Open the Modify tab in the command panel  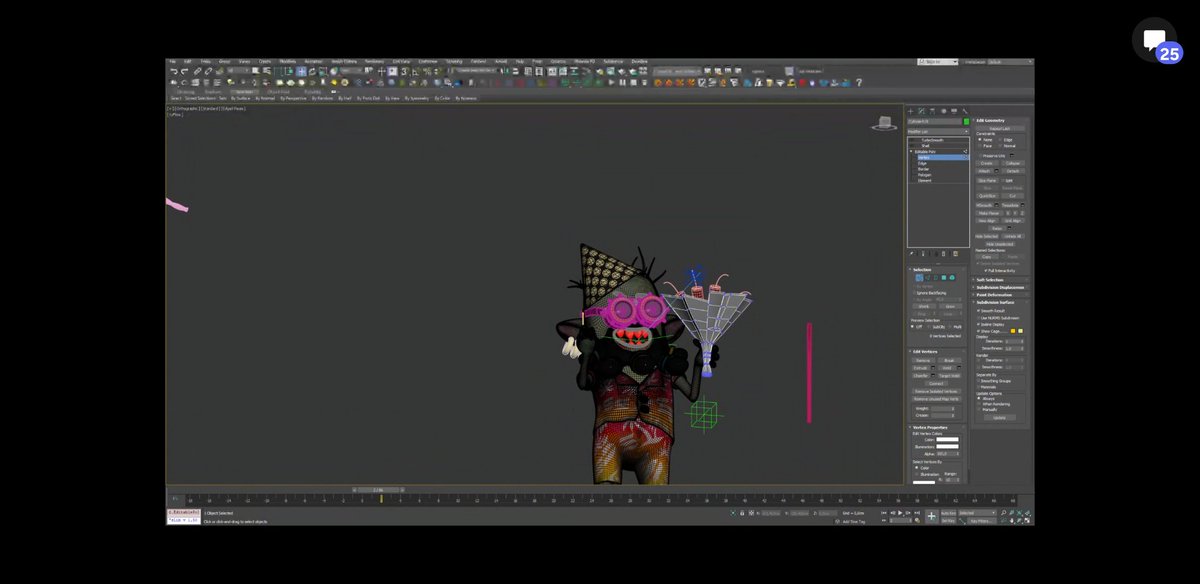[x=921, y=111]
